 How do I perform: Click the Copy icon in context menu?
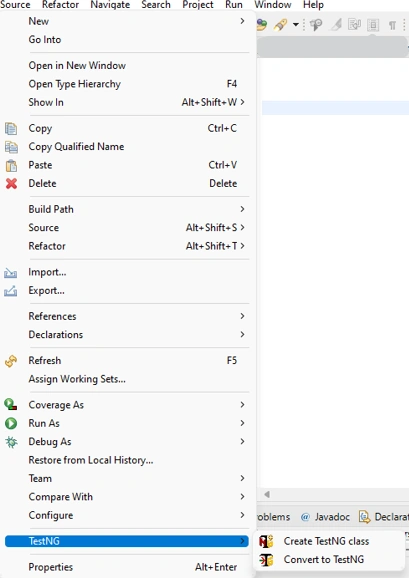[x=11, y=128]
